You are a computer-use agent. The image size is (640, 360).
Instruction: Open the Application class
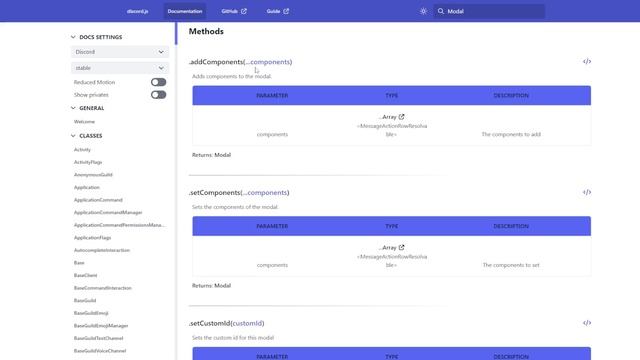point(87,187)
